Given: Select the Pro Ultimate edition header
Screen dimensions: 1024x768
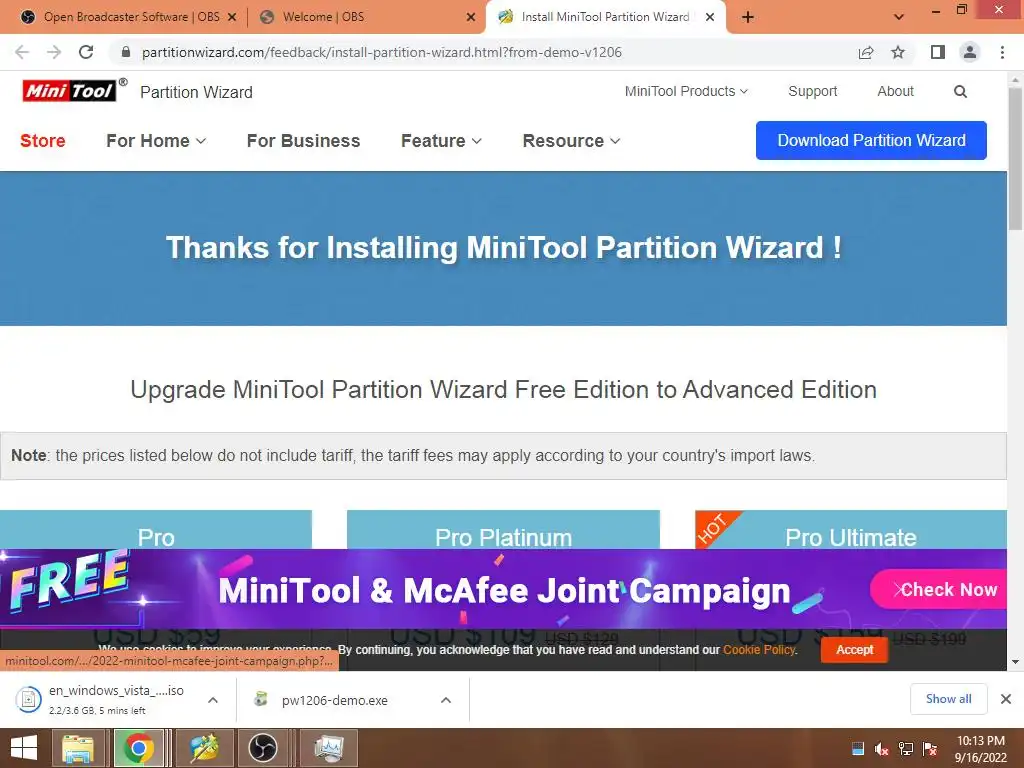Looking at the screenshot, I should point(851,530).
